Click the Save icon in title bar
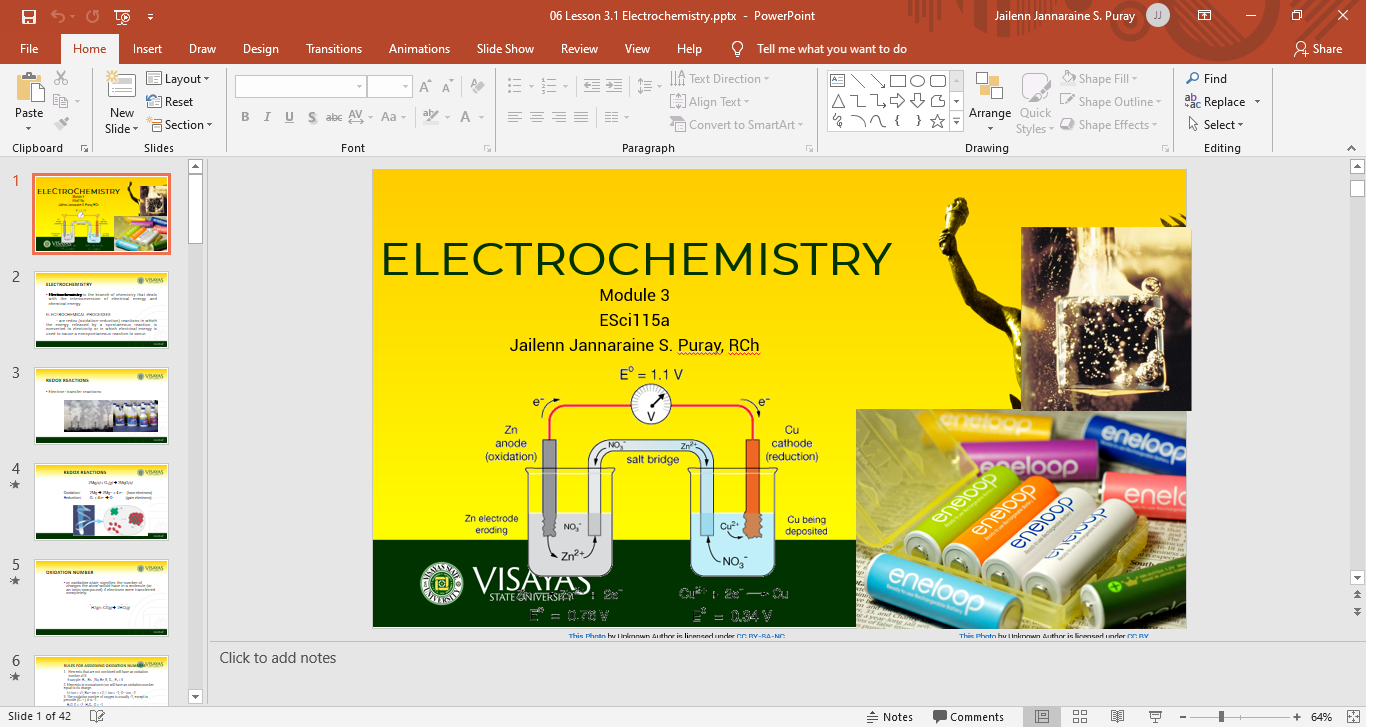This screenshot has height=727, width=1379. pyautogui.click(x=28, y=16)
